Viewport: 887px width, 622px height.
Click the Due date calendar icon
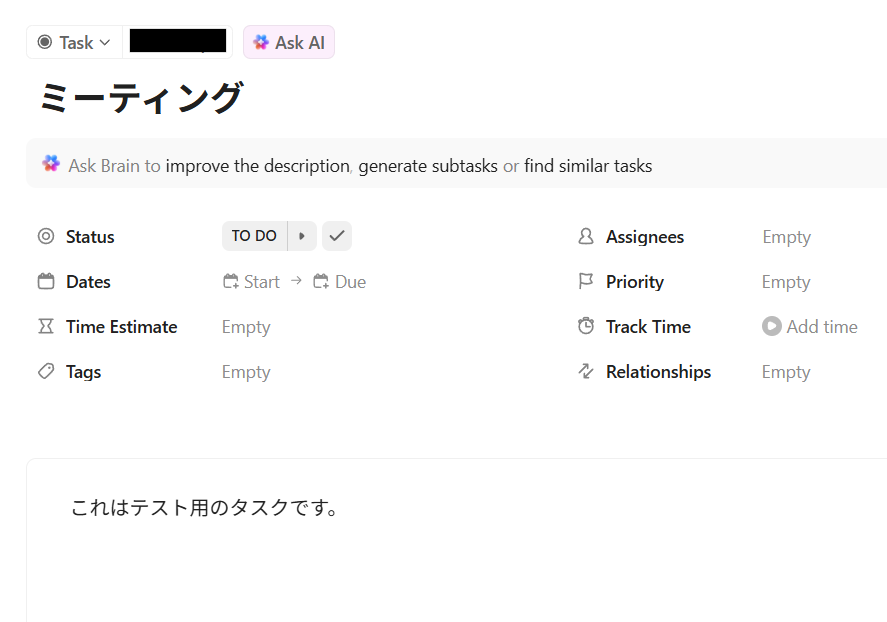click(322, 282)
